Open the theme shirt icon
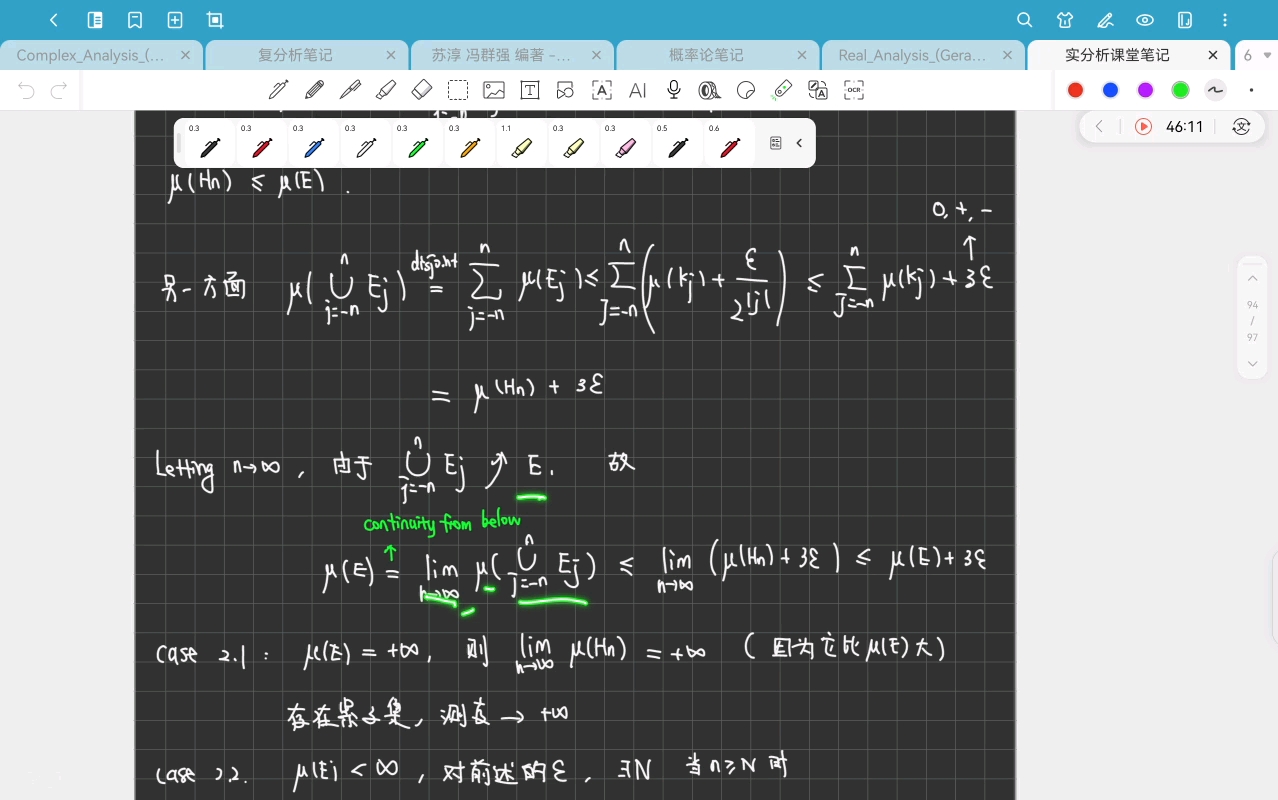This screenshot has width=1278, height=800. tap(1065, 20)
